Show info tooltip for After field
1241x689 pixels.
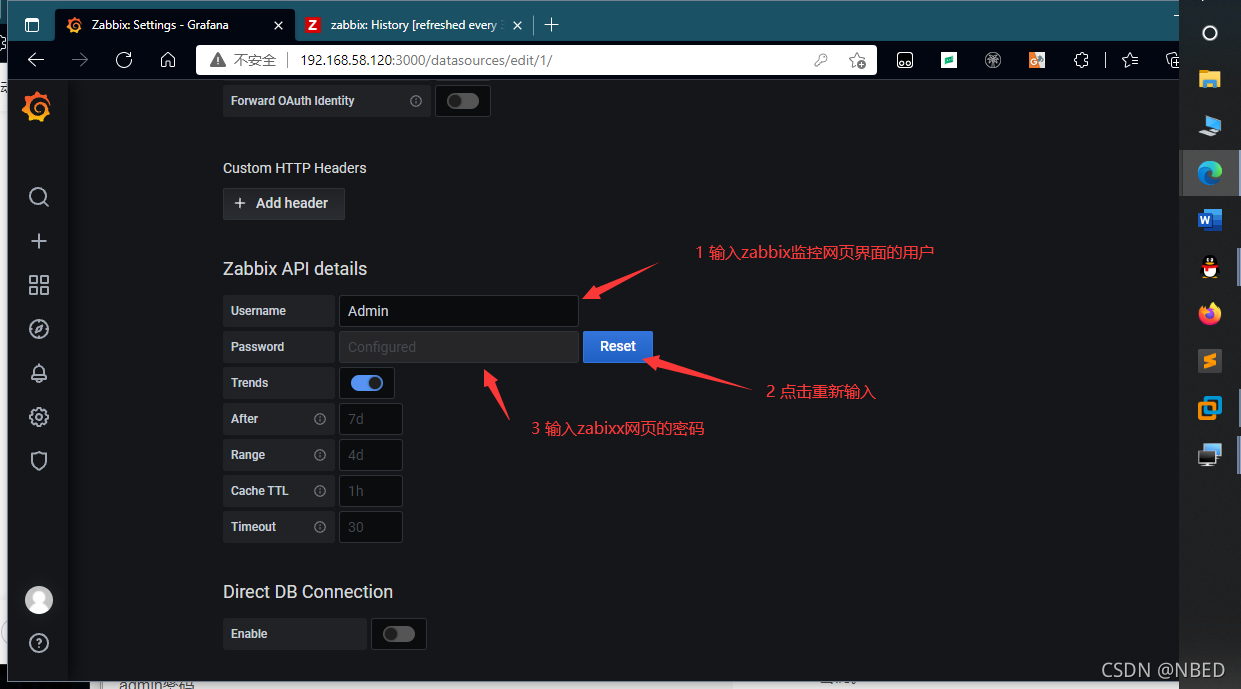[320, 419]
